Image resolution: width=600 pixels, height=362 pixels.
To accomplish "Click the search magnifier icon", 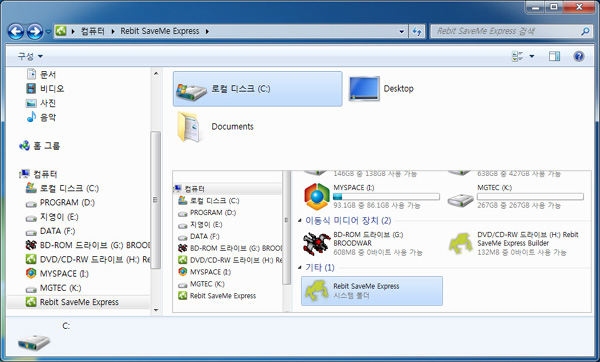I will tap(585, 31).
